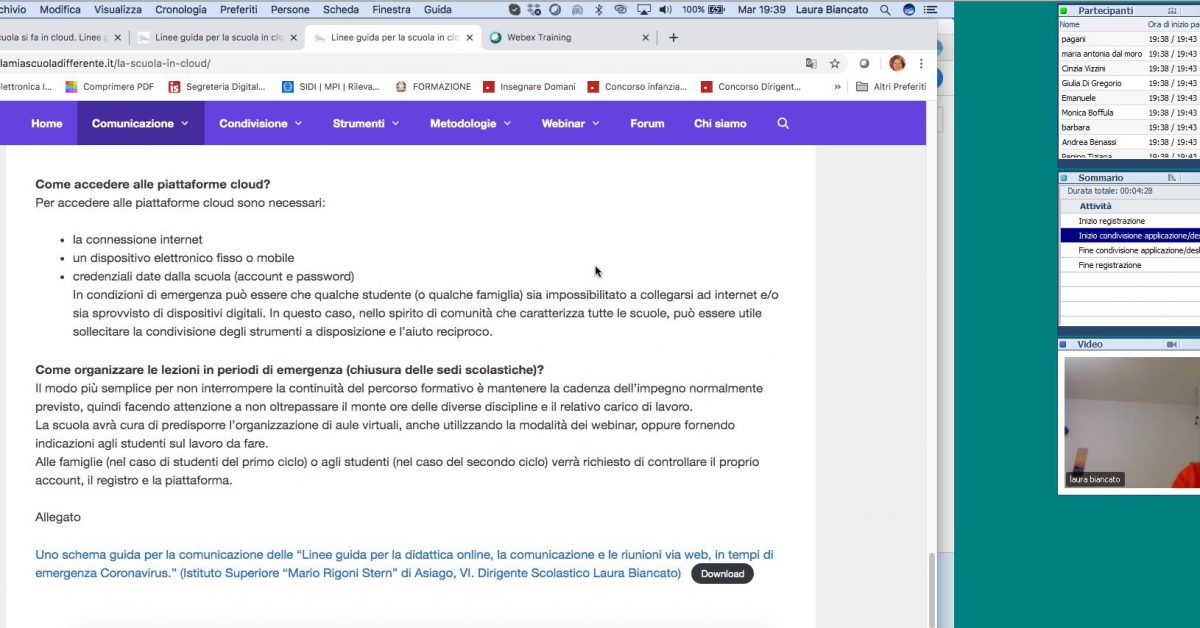Open 'Concorso Dirigent...' bookmark
Viewport: 1200px width, 628px height.
point(751,87)
